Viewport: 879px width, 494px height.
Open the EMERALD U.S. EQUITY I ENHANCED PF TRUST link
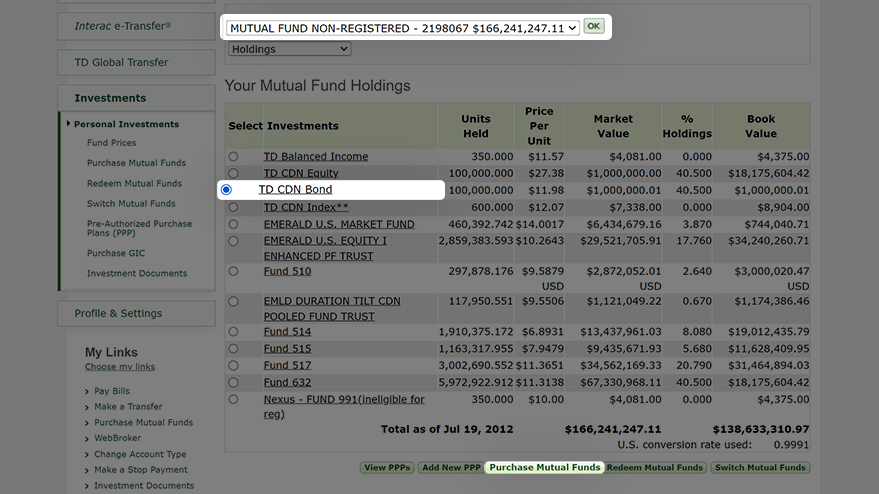click(325, 248)
